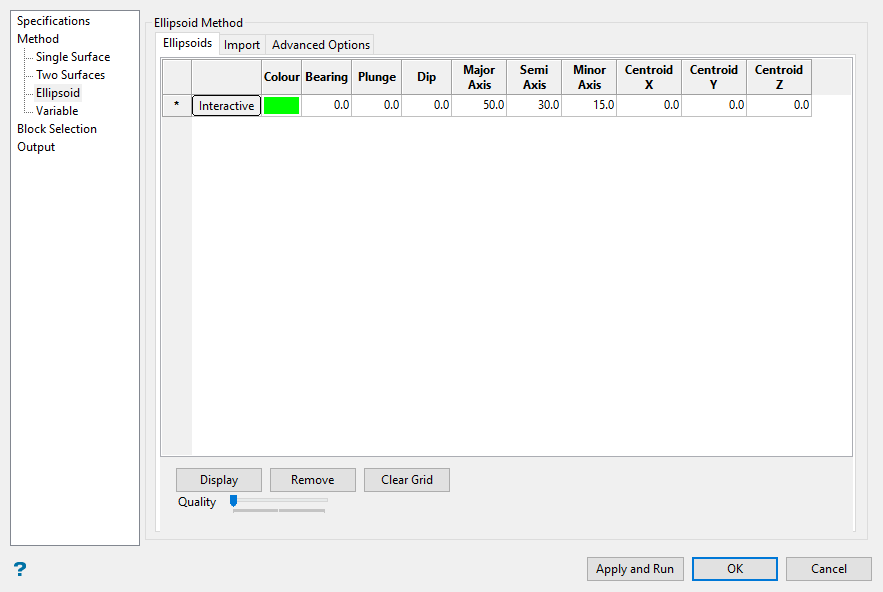Edit the Semi Axis value 30.0

click(x=534, y=105)
